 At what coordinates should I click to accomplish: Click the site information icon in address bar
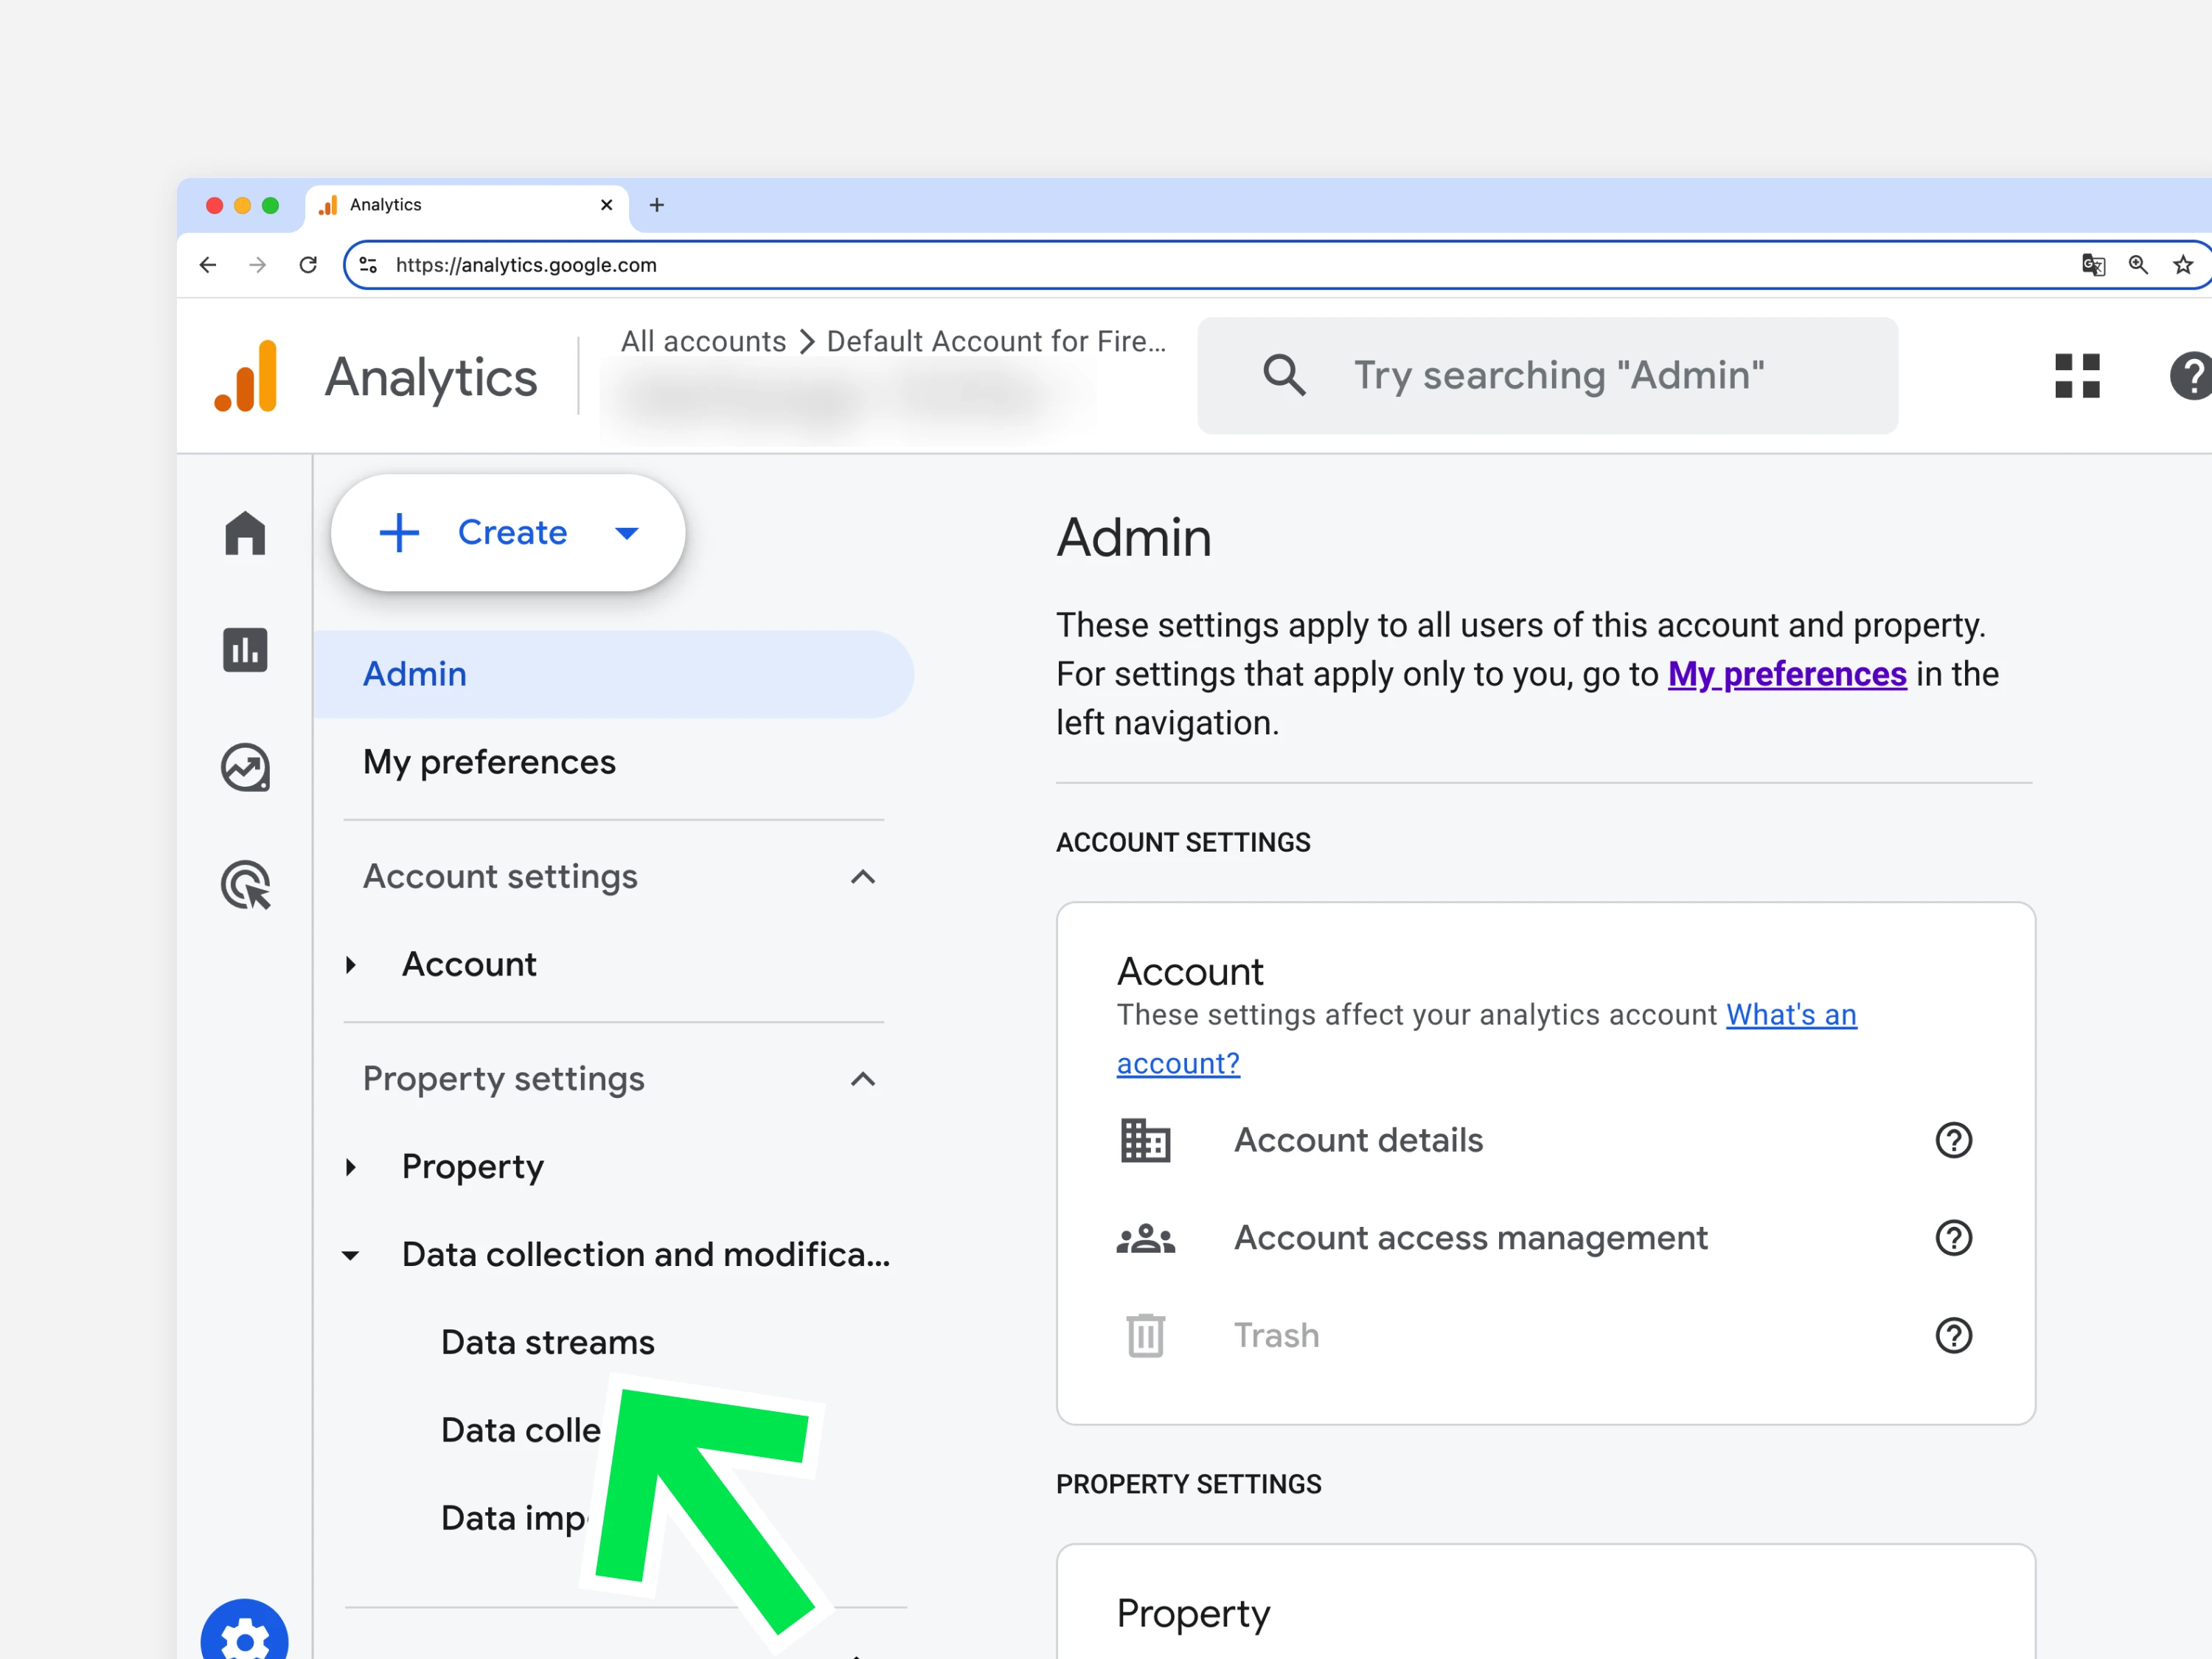pyautogui.click(x=368, y=265)
